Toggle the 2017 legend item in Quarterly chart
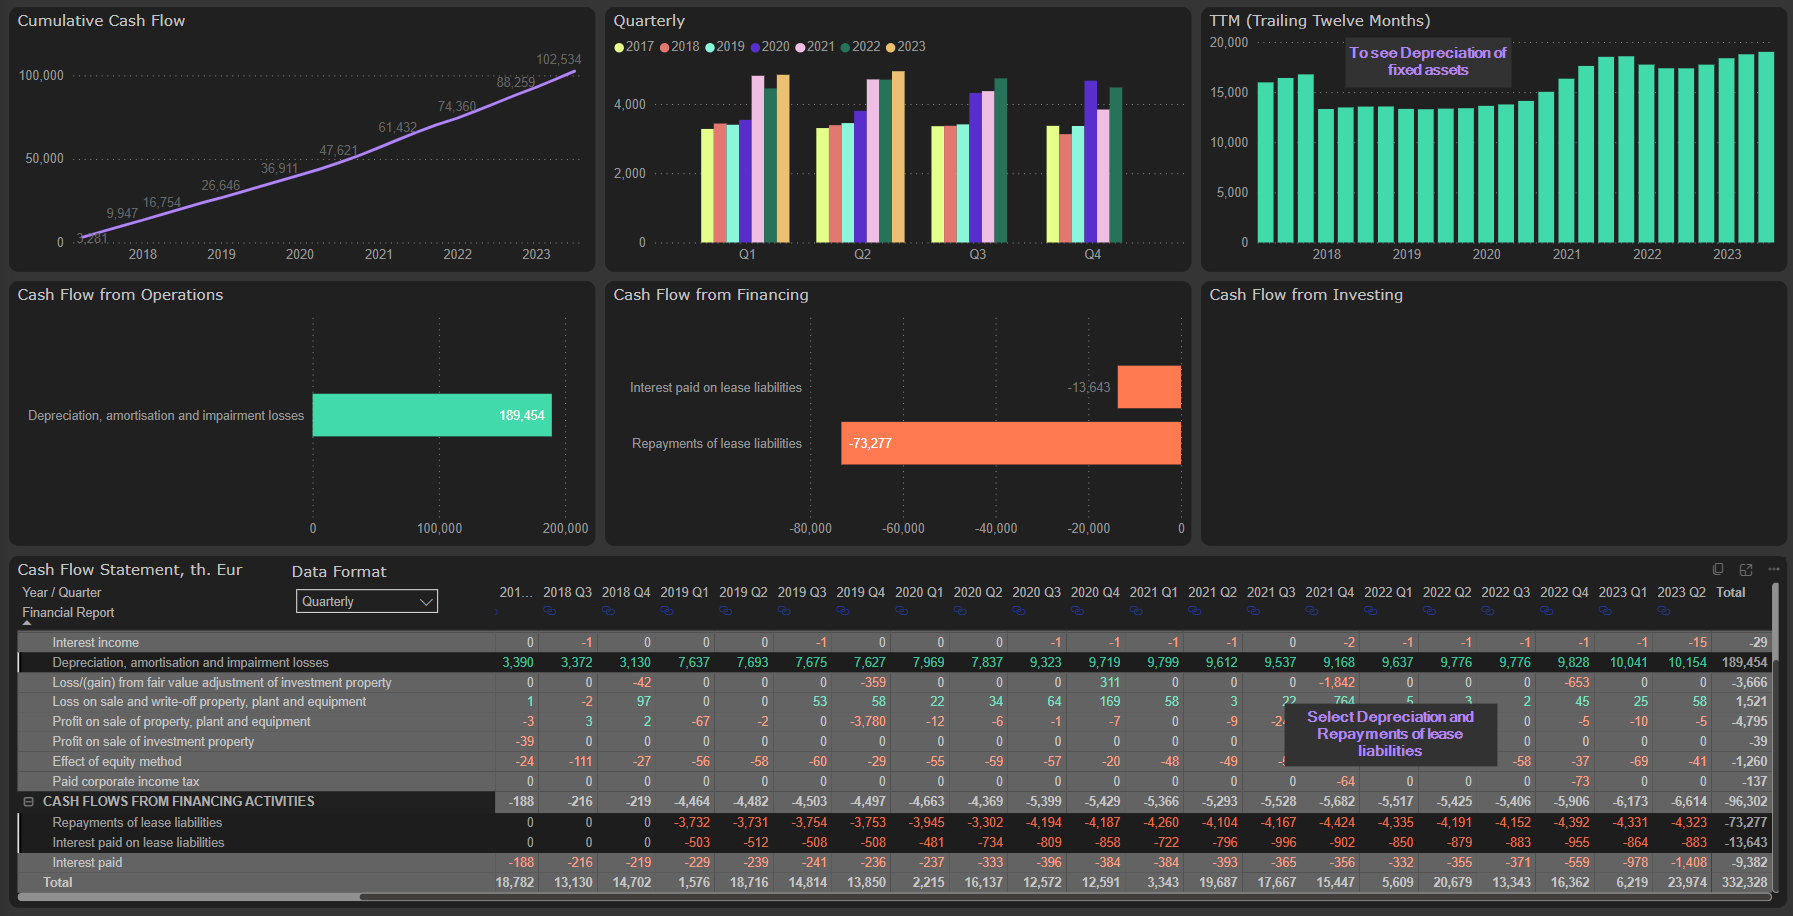1793x916 pixels. pyautogui.click(x=634, y=47)
